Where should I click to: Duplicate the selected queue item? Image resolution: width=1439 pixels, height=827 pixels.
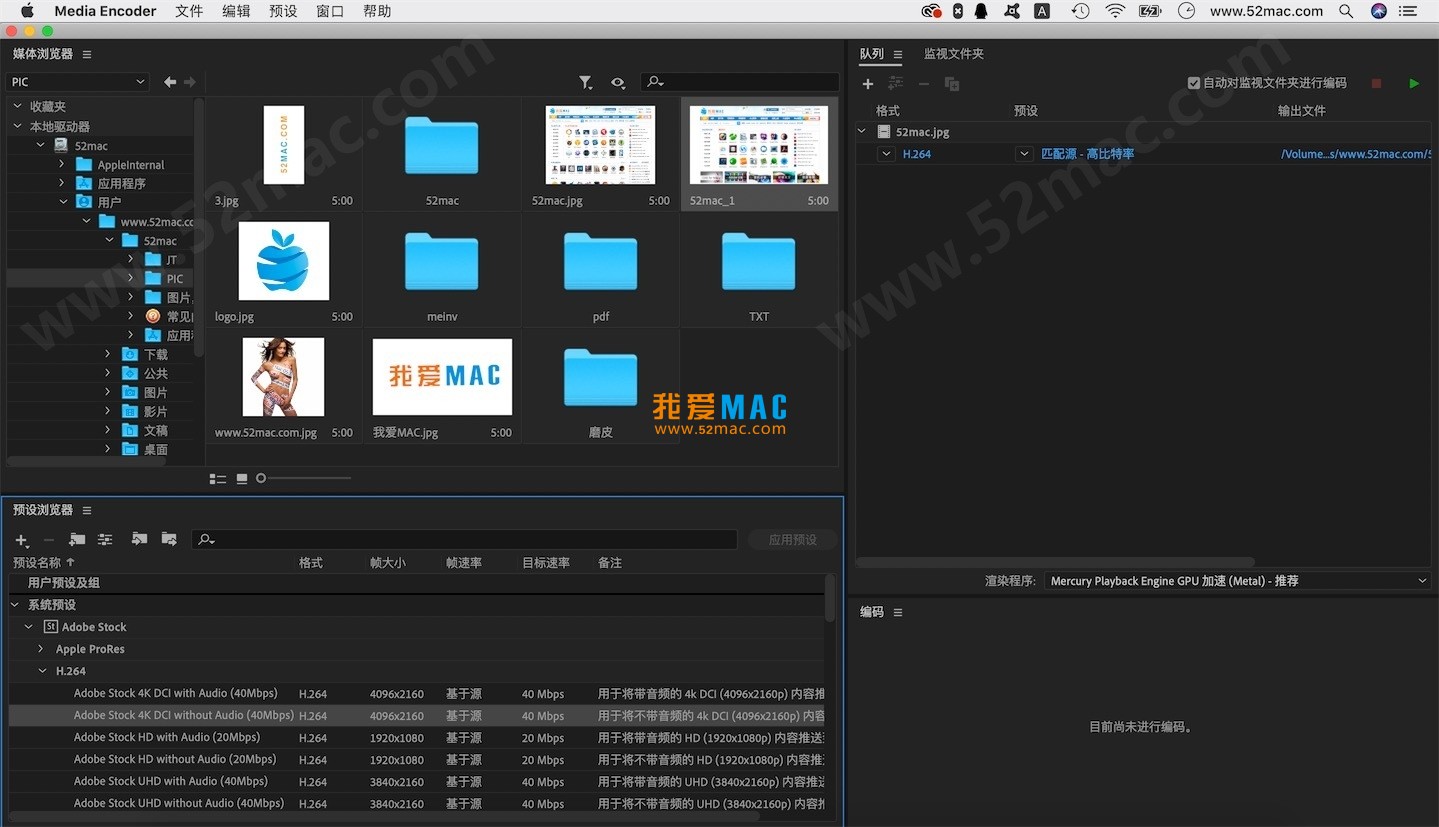952,84
